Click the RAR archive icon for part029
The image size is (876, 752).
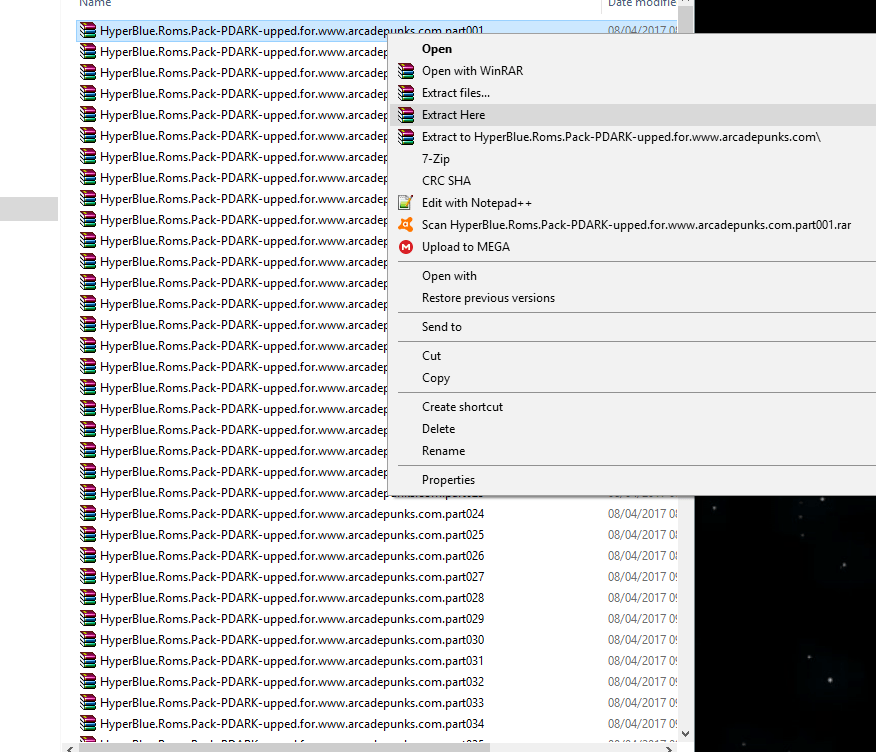coord(88,618)
